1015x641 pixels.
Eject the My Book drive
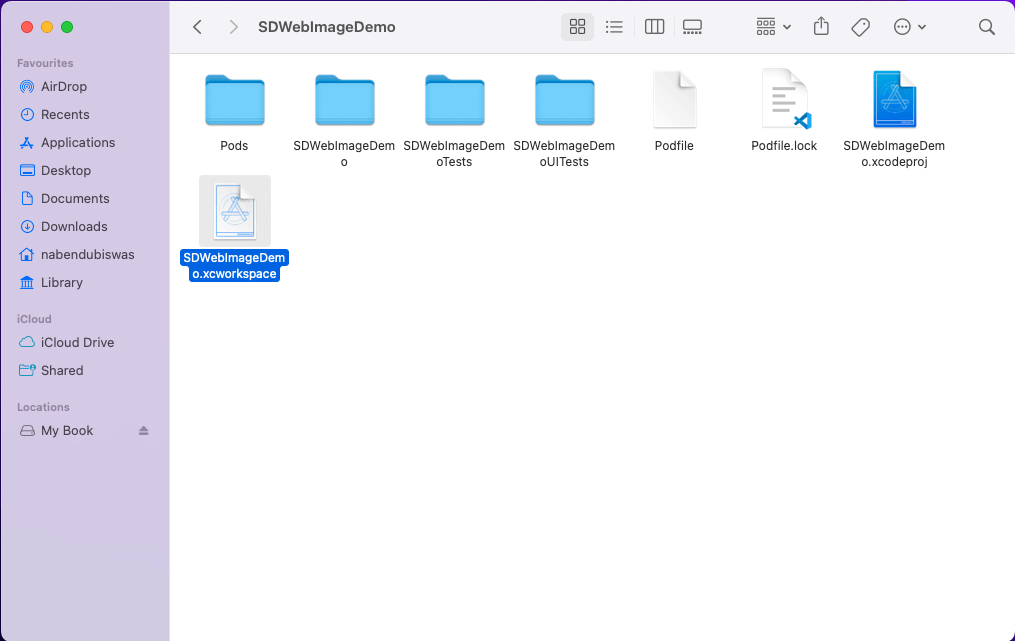tap(143, 431)
